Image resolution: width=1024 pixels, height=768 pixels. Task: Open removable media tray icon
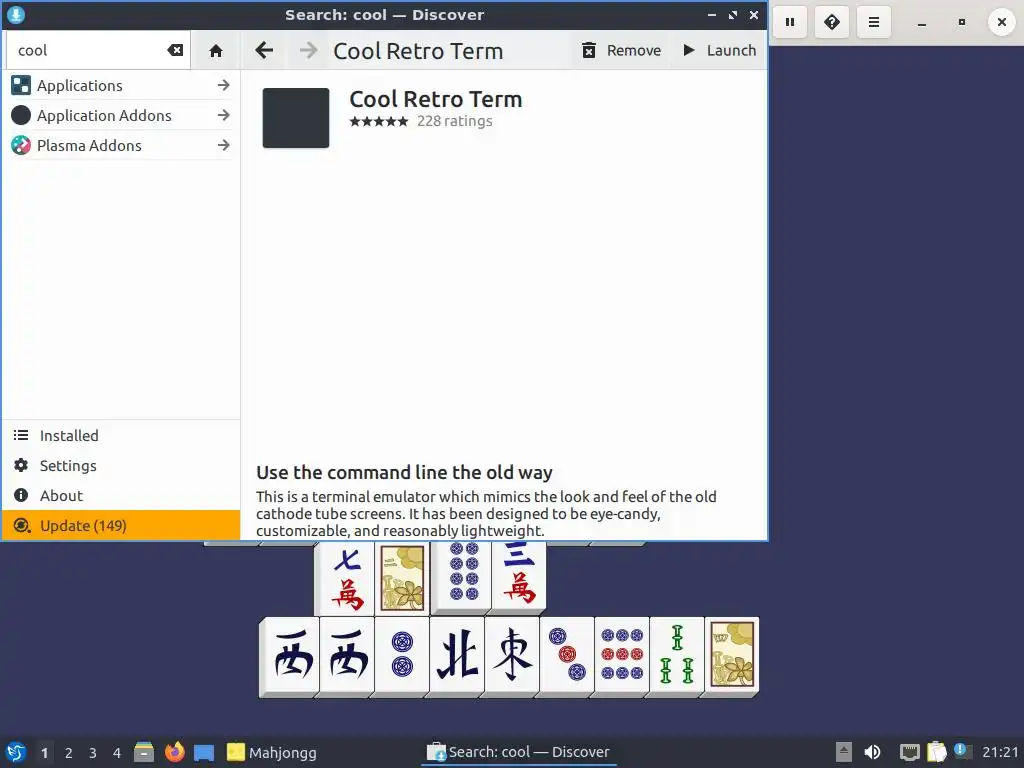844,752
